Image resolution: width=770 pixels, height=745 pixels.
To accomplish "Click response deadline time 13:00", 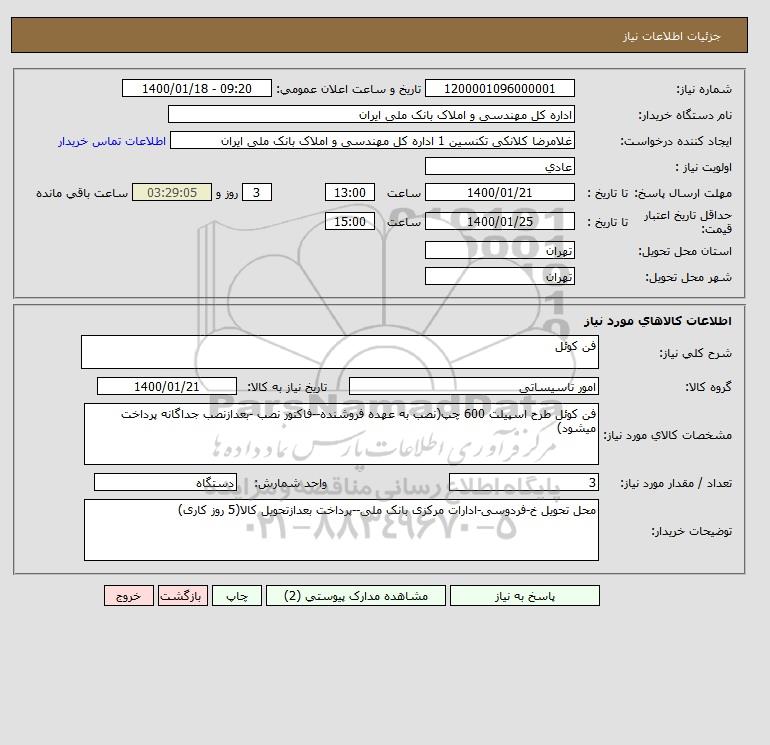I will [x=350, y=193].
